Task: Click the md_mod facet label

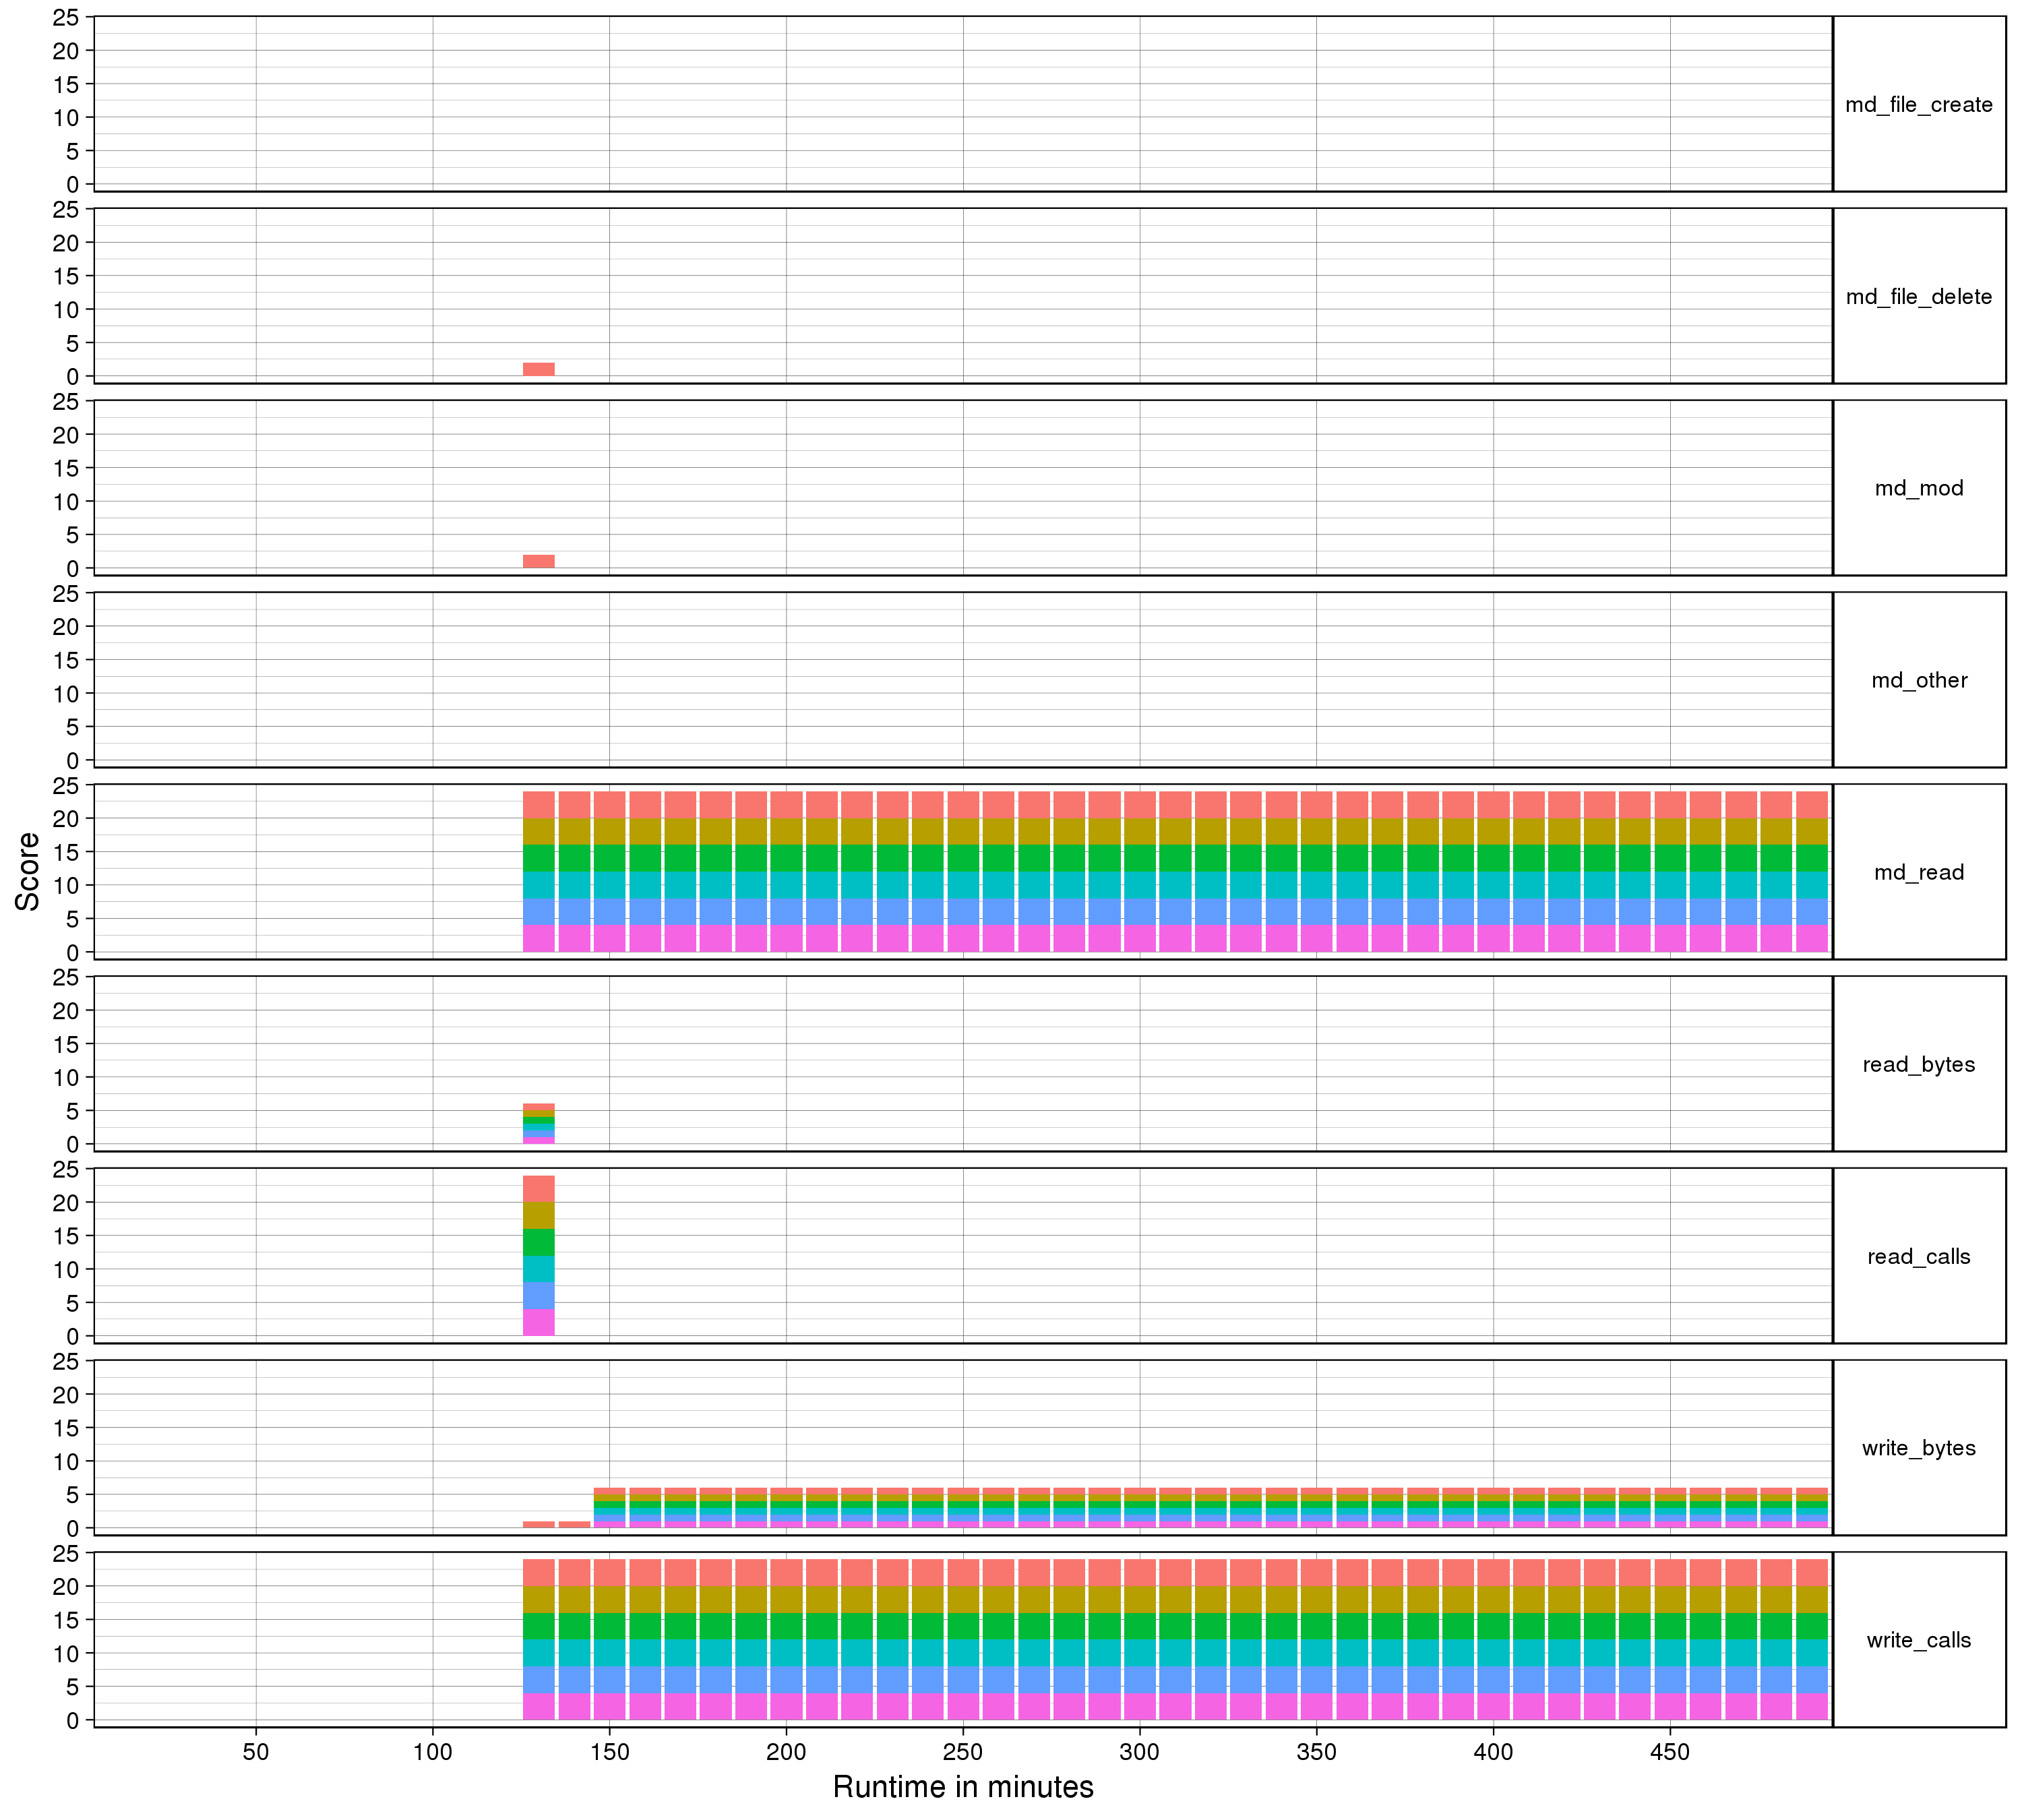Action: point(1918,488)
